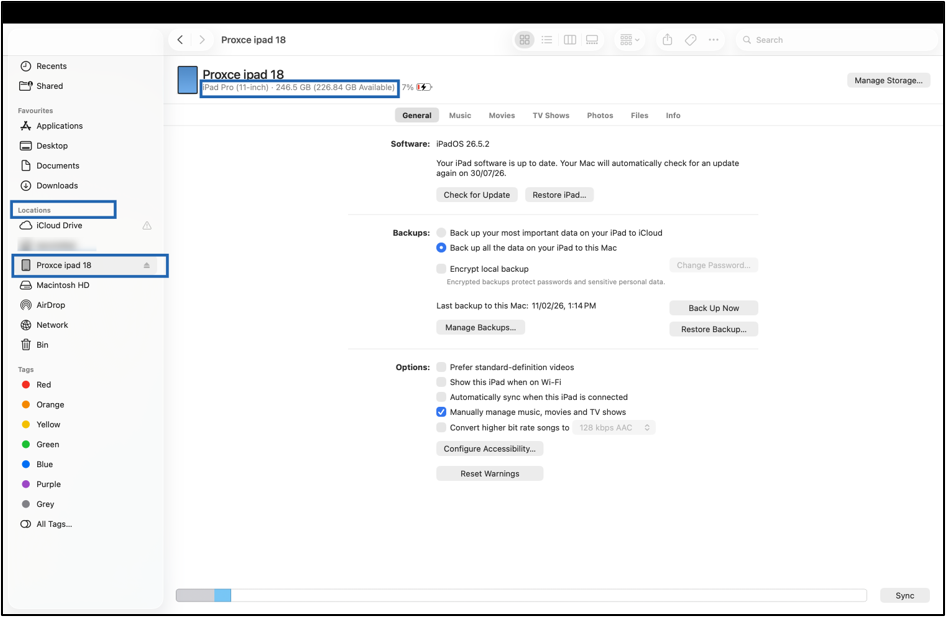This screenshot has width=946, height=617.
Task: Switch to the Files tab
Action: click(x=640, y=115)
